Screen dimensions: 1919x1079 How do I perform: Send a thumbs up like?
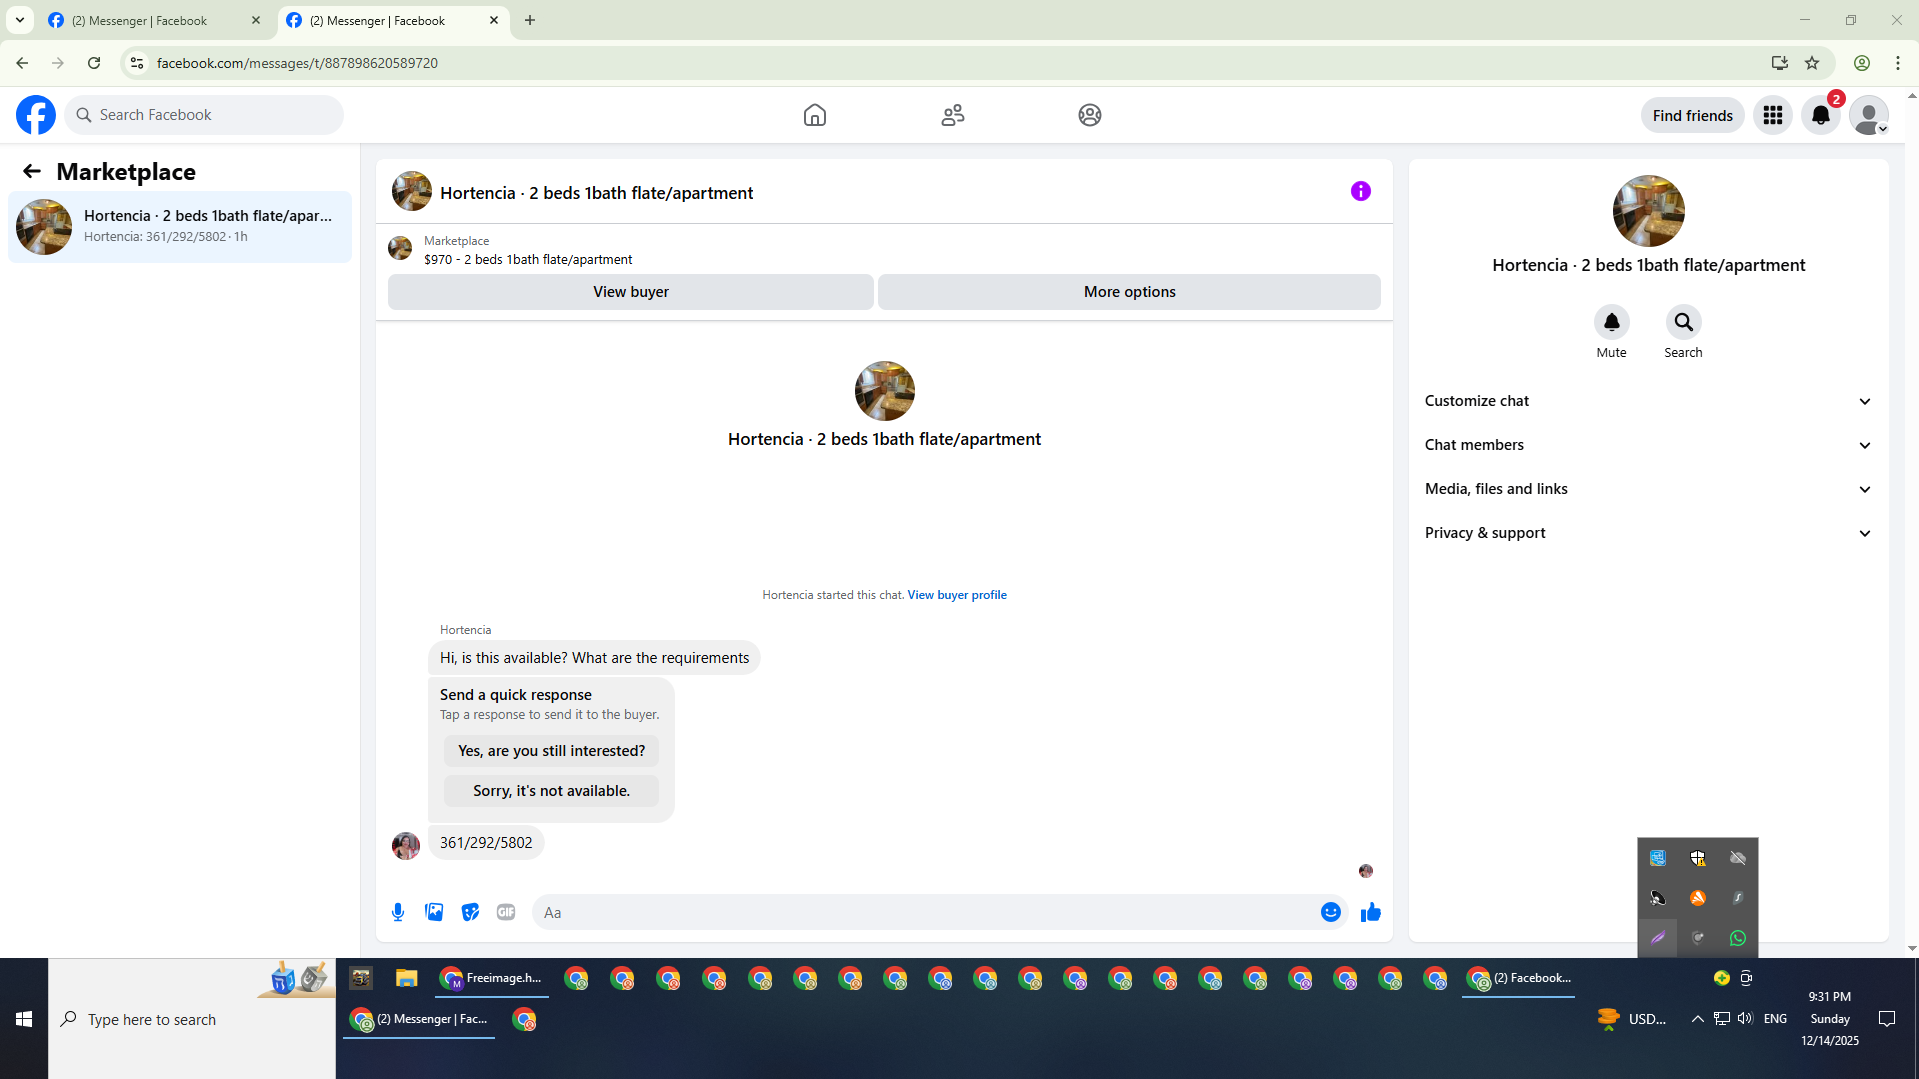coord(1371,912)
